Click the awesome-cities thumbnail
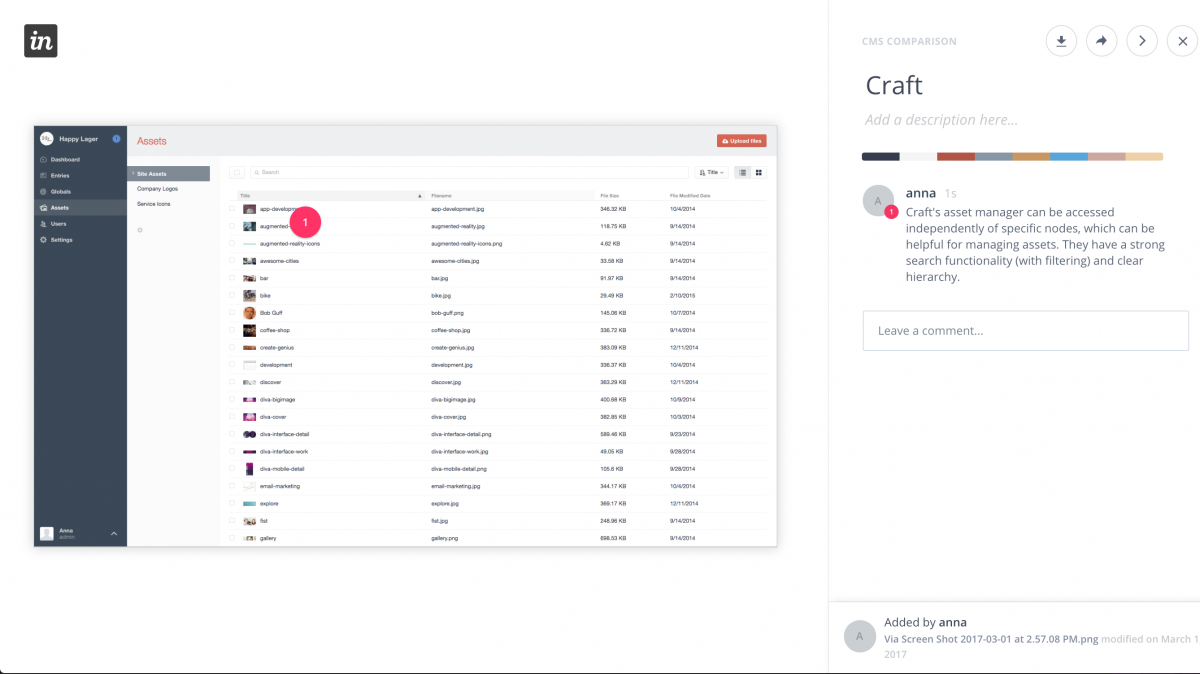 pyautogui.click(x=250, y=261)
